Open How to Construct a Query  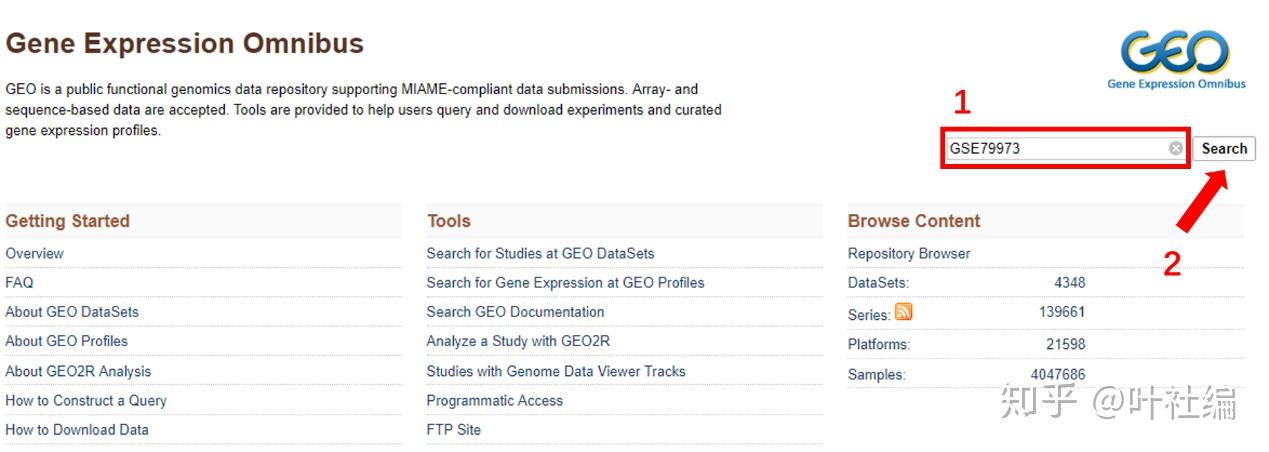coord(86,400)
